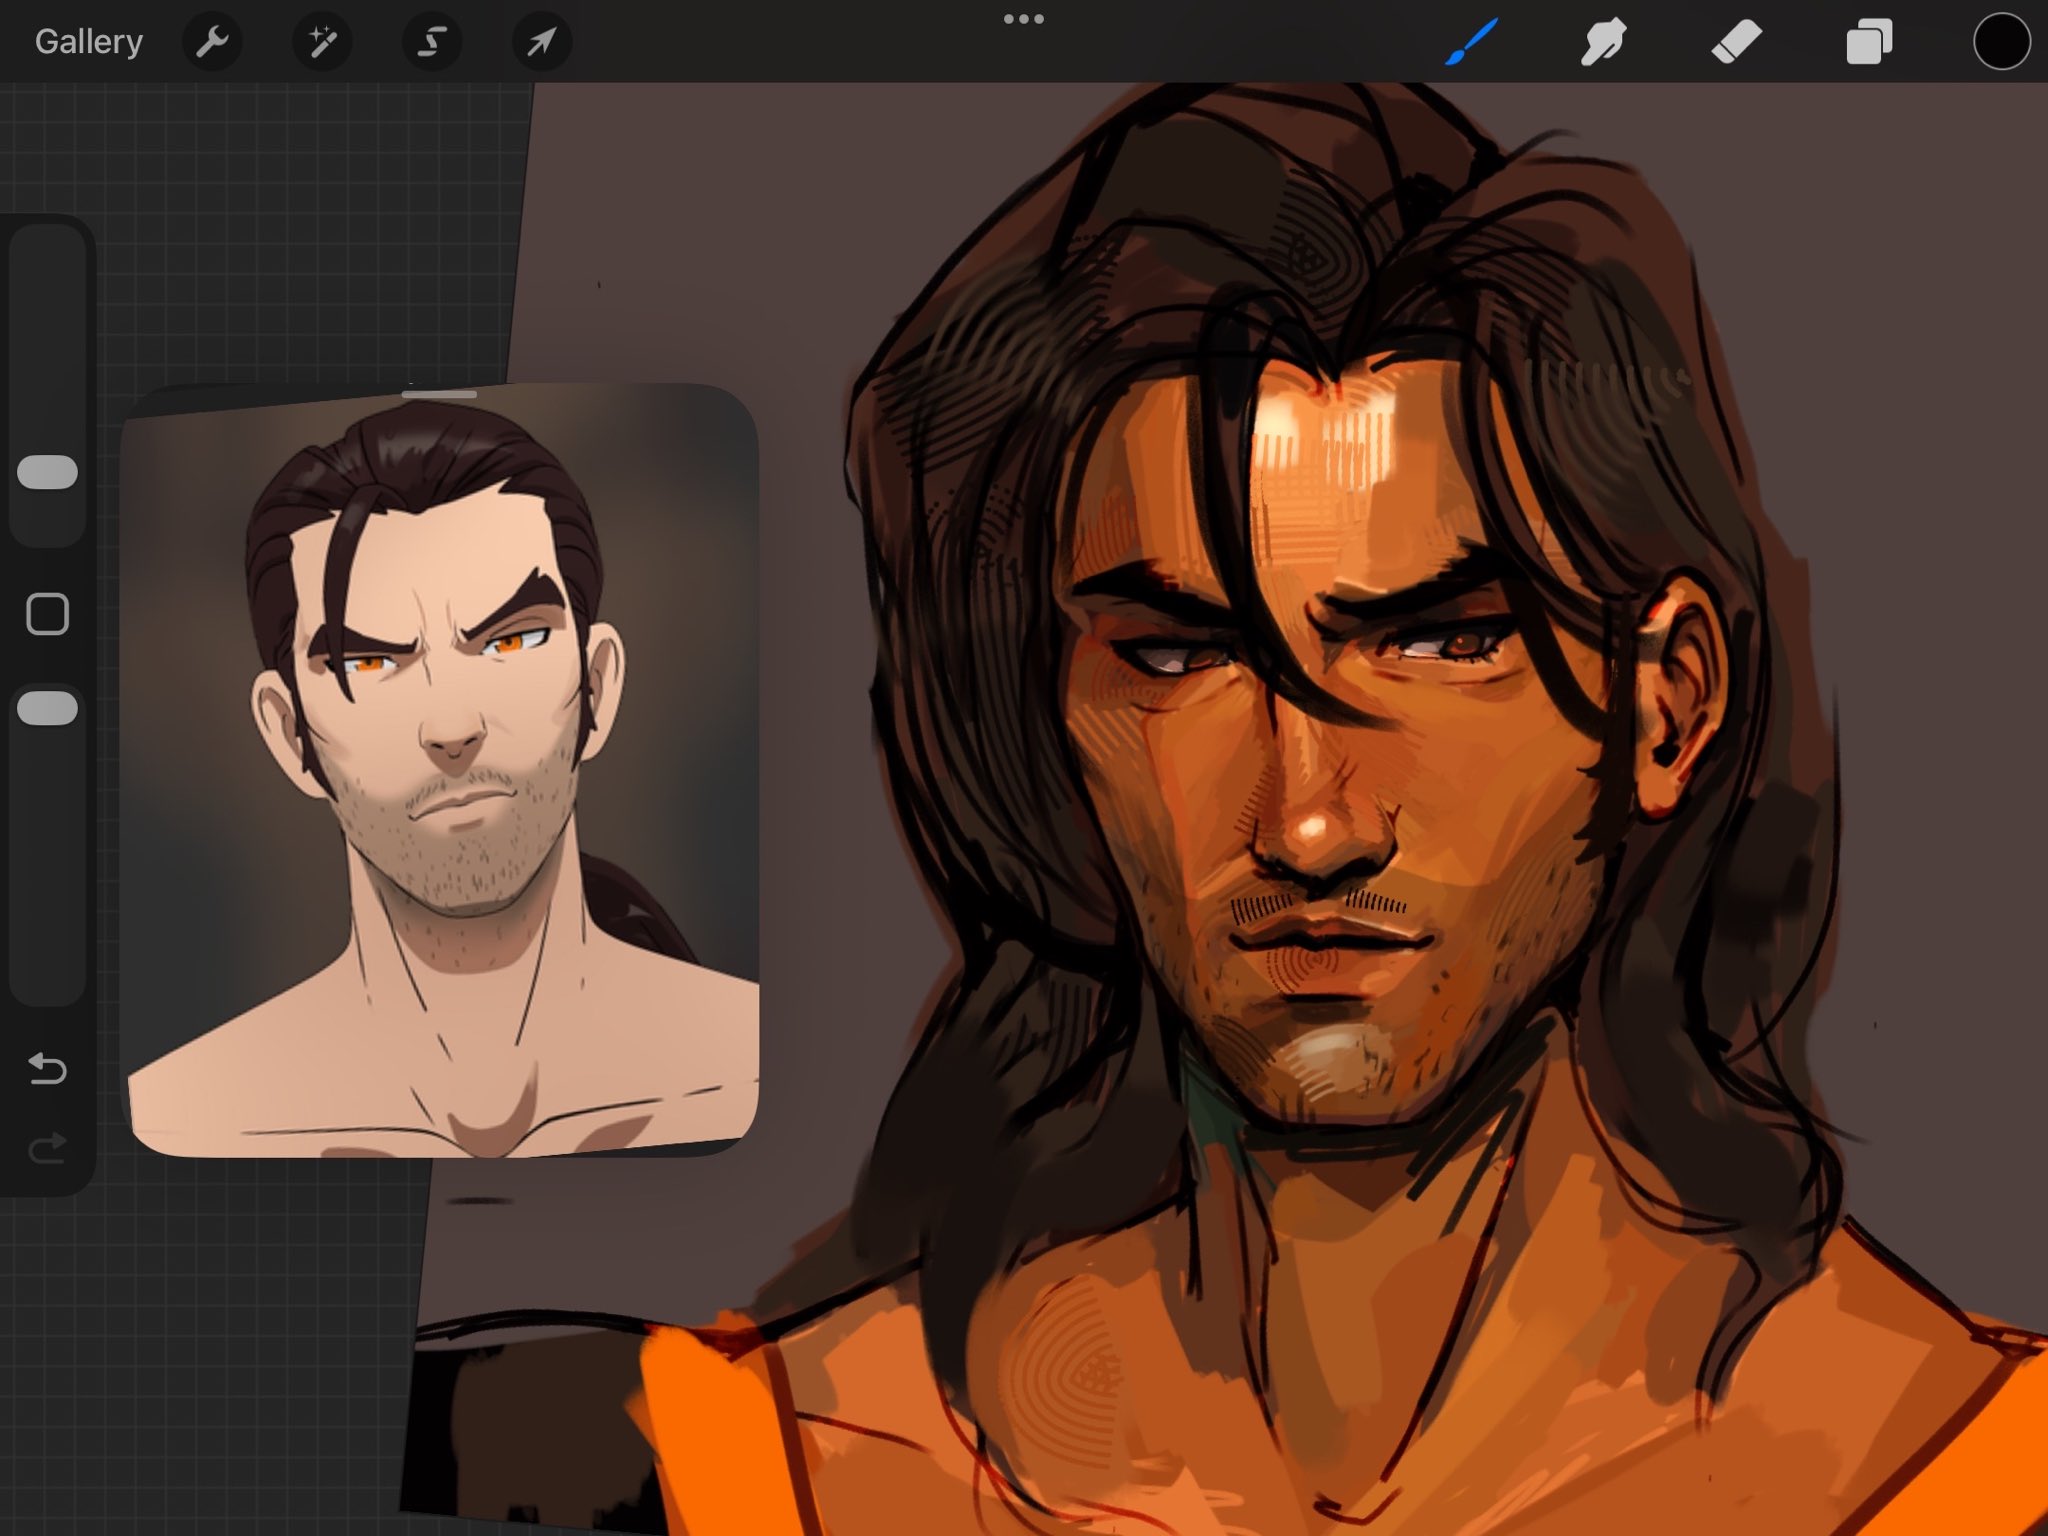Undo the last stroke
Image resolution: width=2048 pixels, height=1536 pixels.
click(x=47, y=1069)
